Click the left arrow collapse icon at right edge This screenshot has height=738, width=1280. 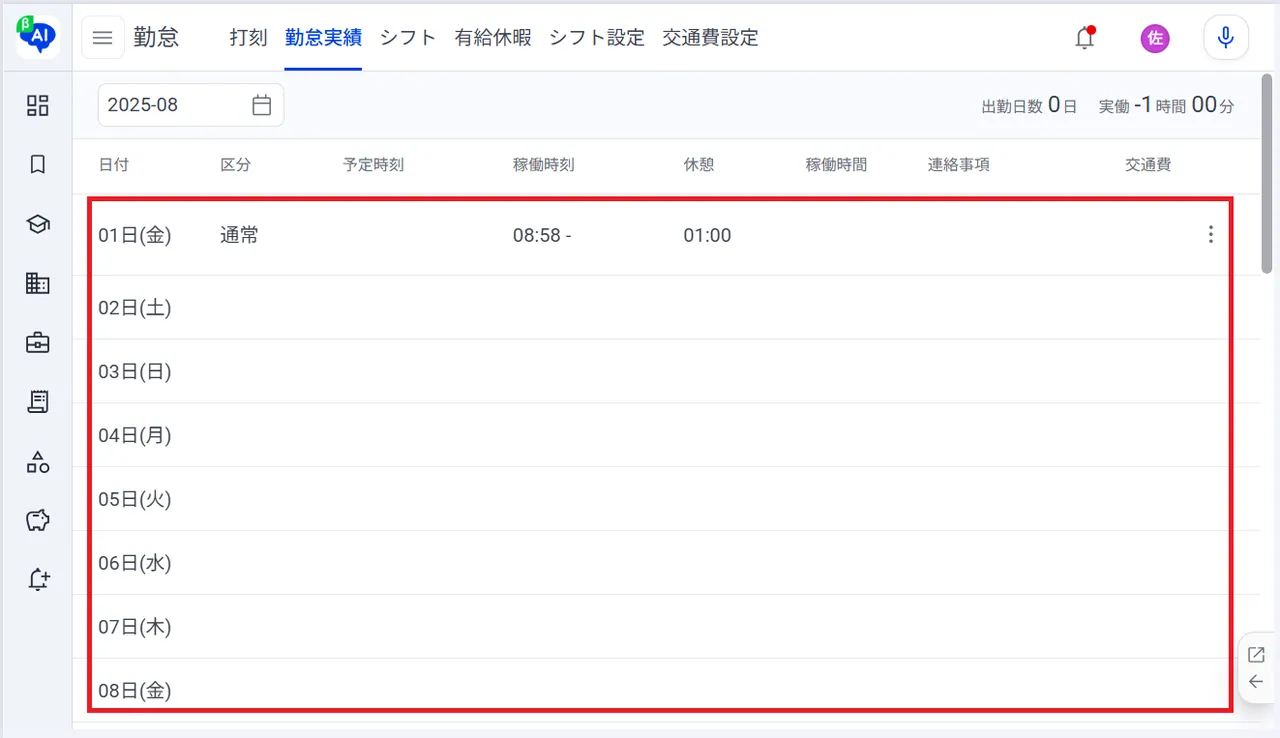[1257, 682]
